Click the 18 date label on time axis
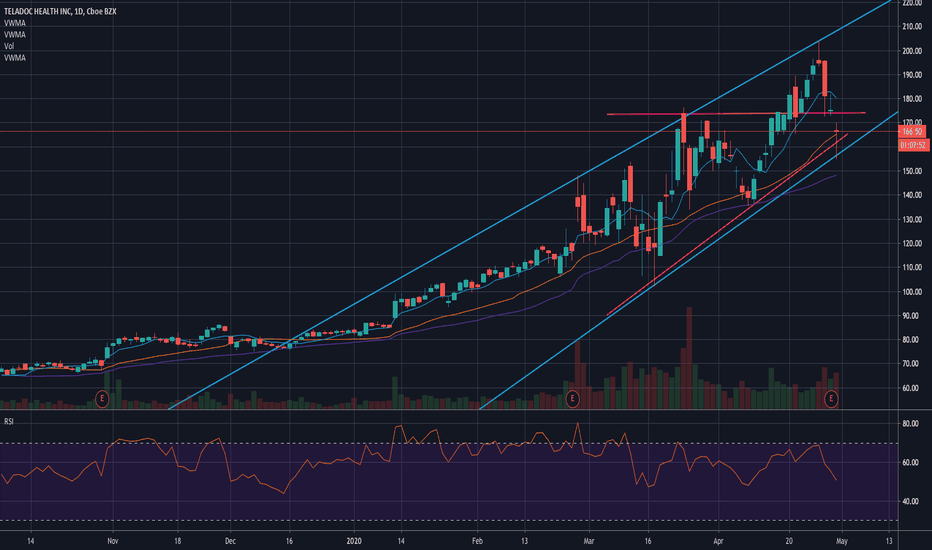Screen dimensions: 932x550 pyautogui.click(x=178, y=541)
